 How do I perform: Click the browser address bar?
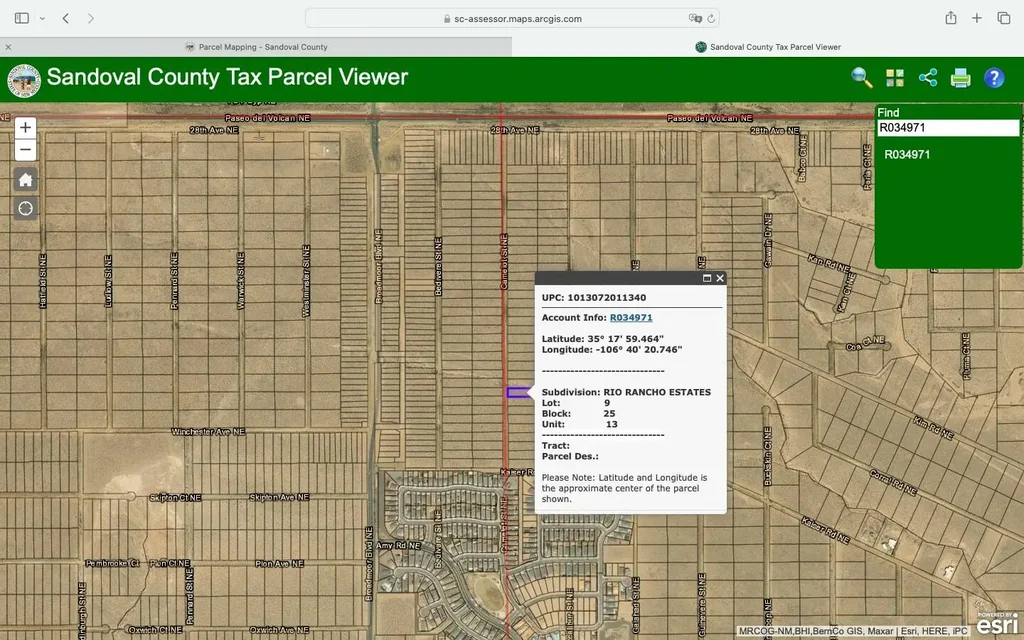pos(512,18)
